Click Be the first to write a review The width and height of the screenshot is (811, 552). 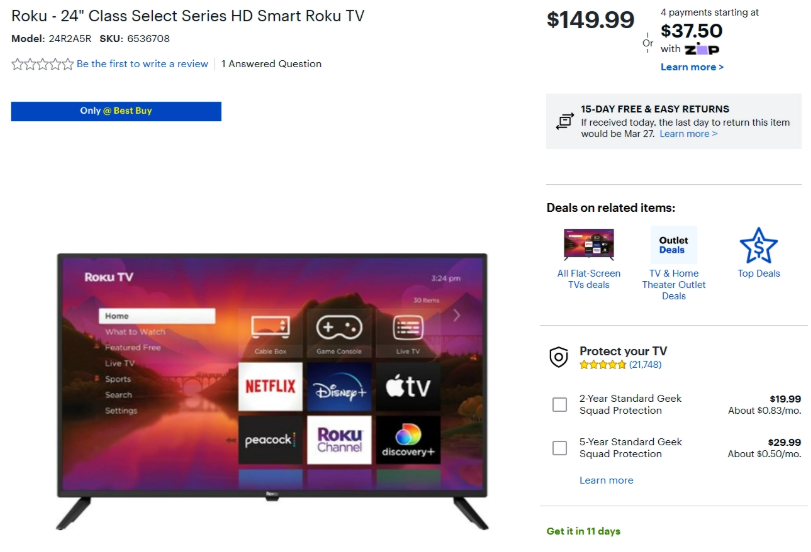point(142,64)
